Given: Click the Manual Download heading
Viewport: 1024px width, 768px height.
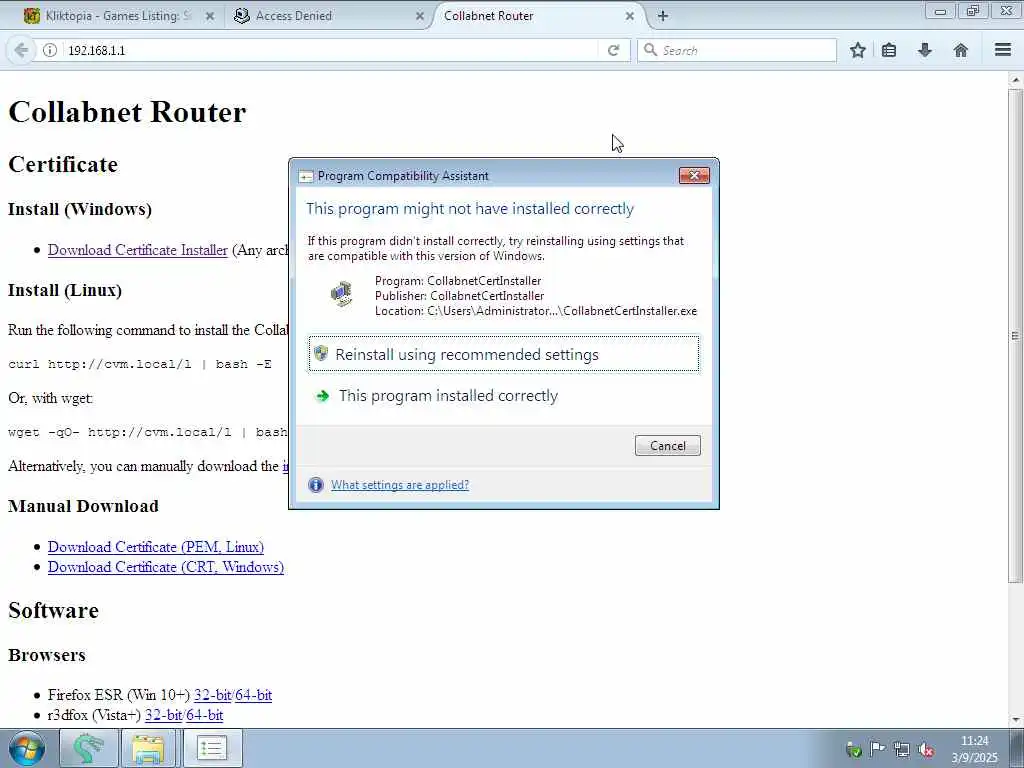Looking at the screenshot, I should pos(84,506).
